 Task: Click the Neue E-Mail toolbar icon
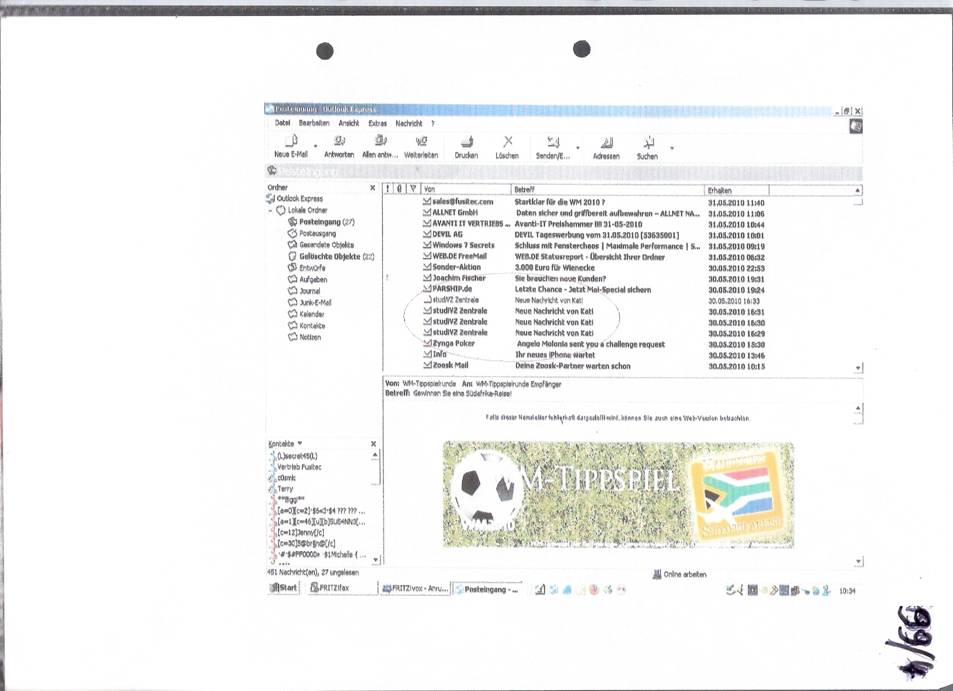pos(292,142)
